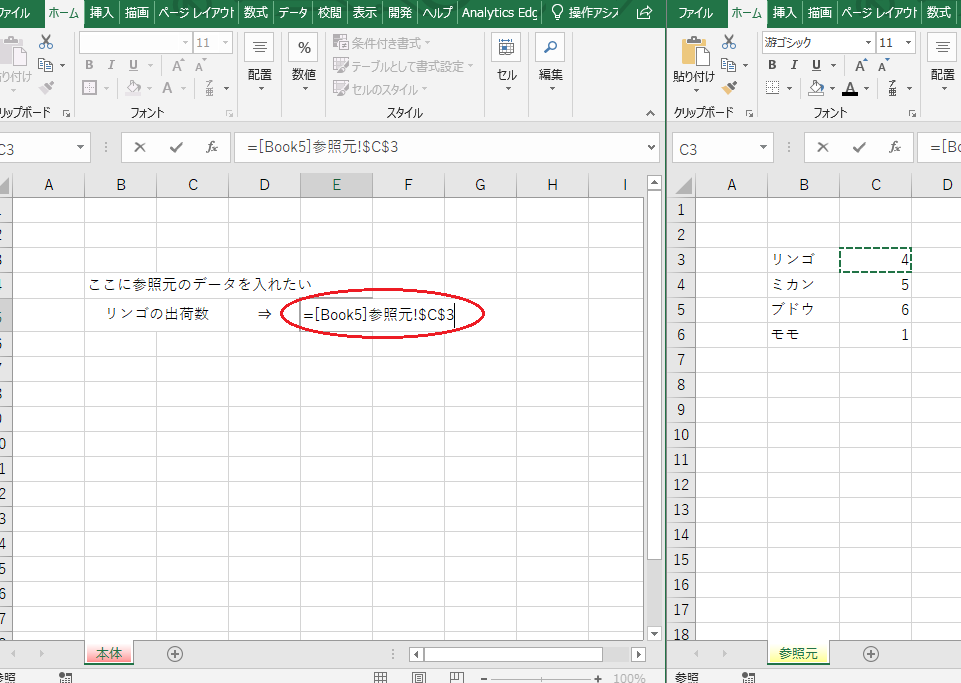Open 条件付き書式 conditional formatting menu
961x683 pixels.
[381, 43]
